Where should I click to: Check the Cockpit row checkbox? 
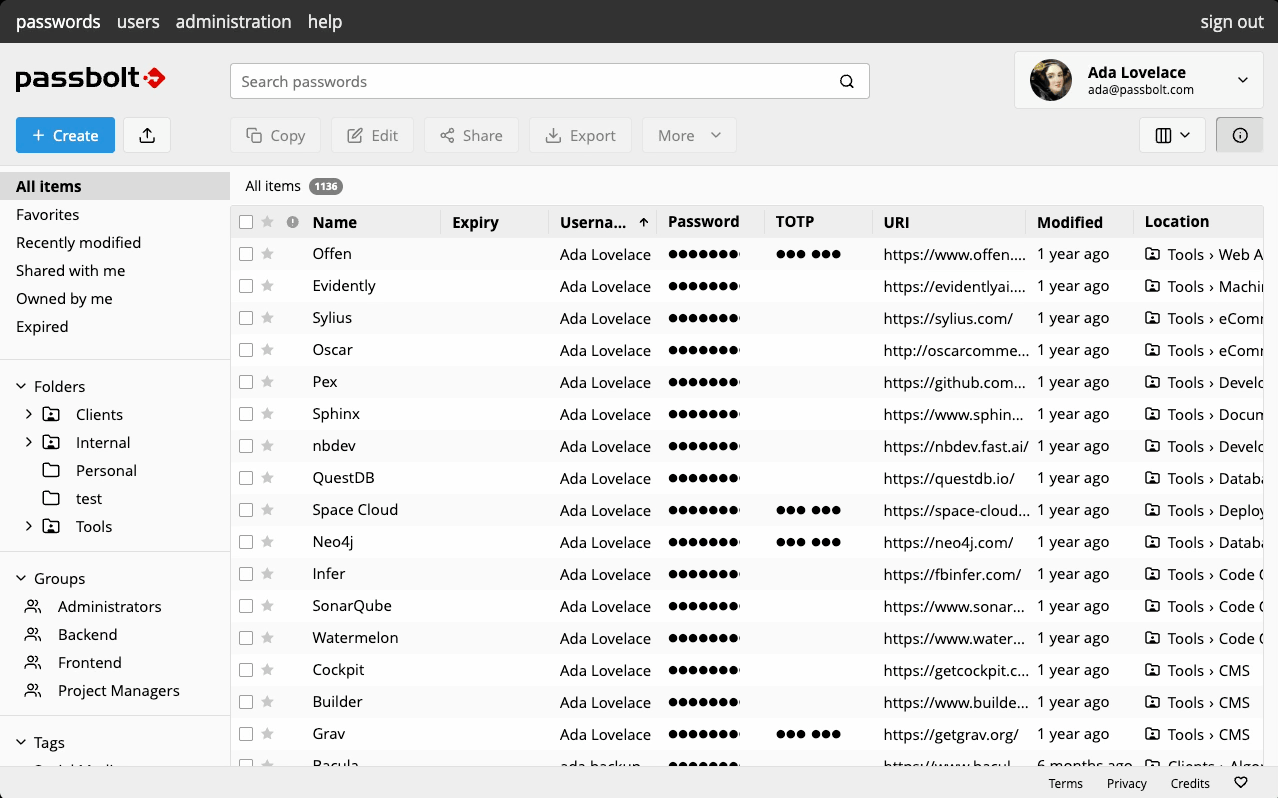coord(246,670)
